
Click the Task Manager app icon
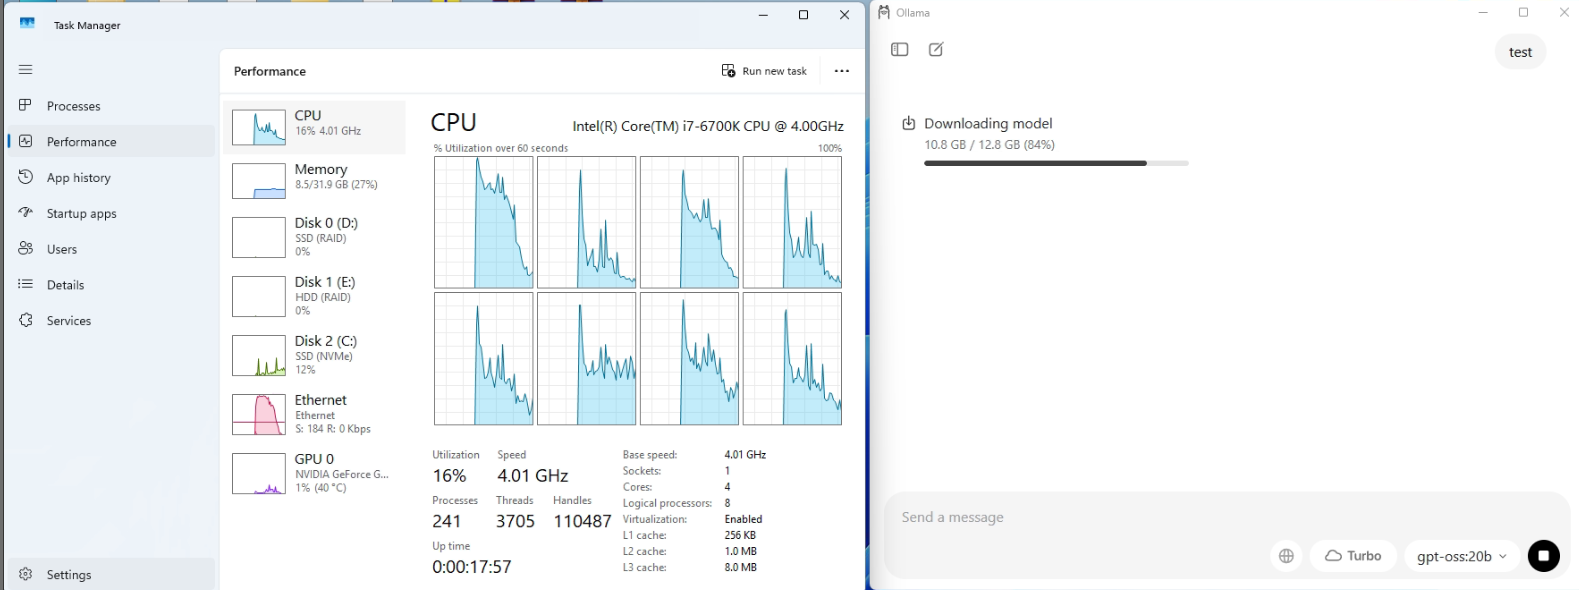[x=27, y=23]
